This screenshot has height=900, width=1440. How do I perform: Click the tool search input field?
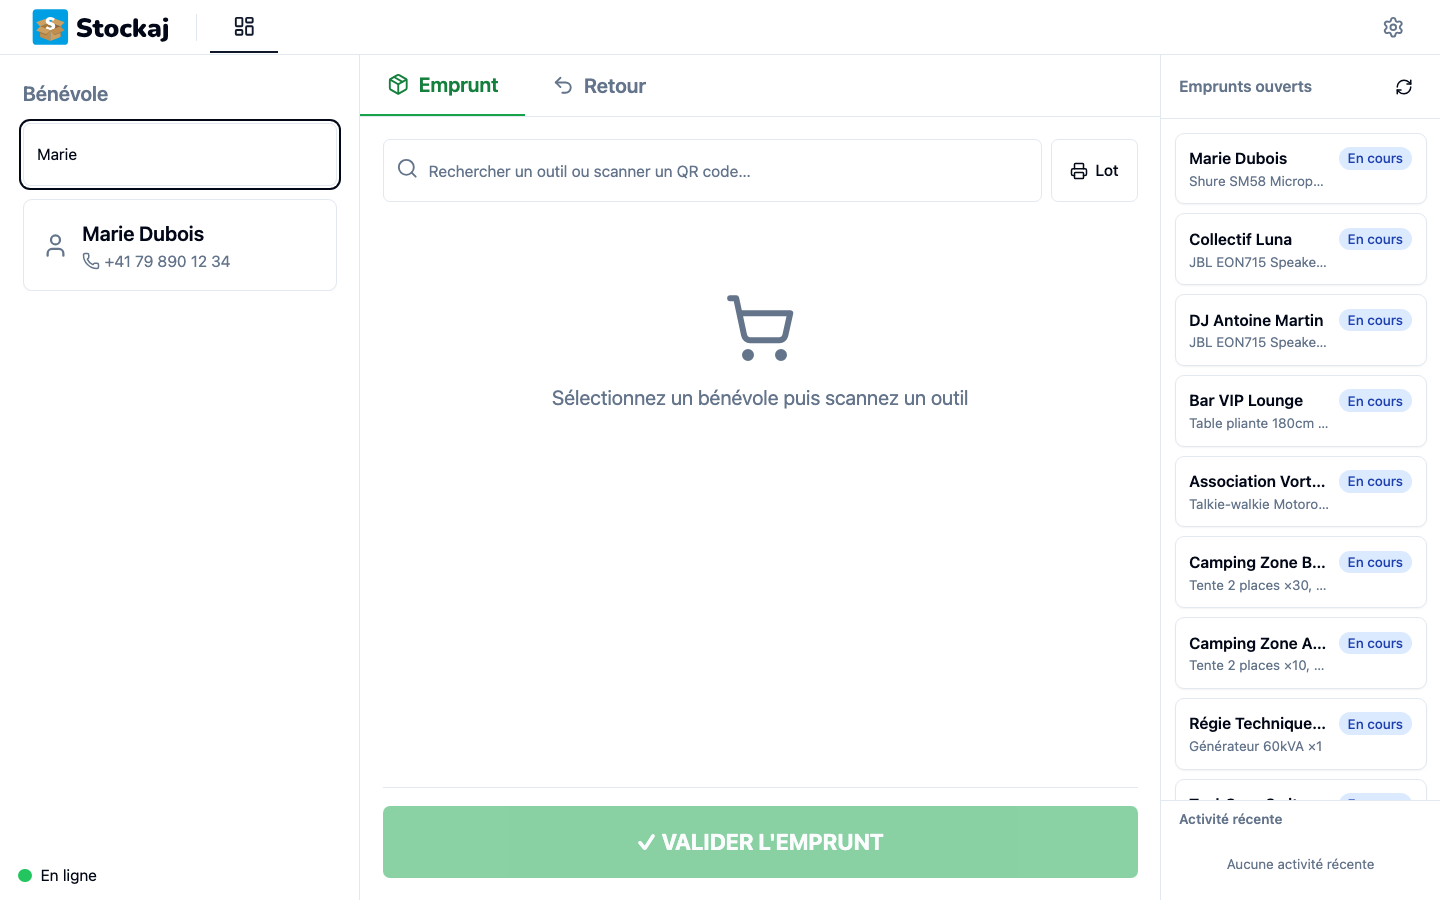[712, 170]
